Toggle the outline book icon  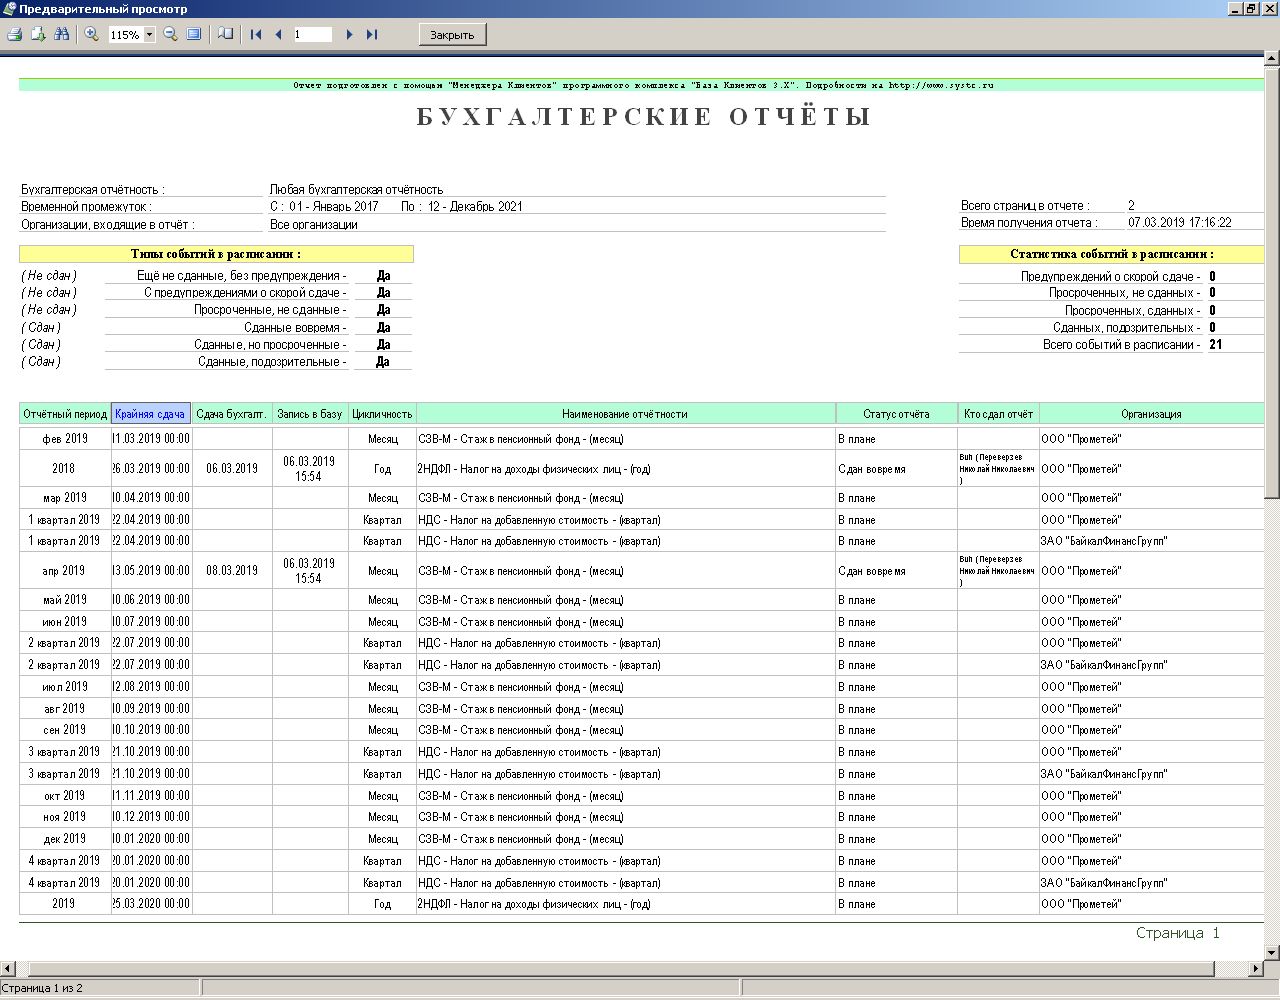pyautogui.click(x=226, y=34)
